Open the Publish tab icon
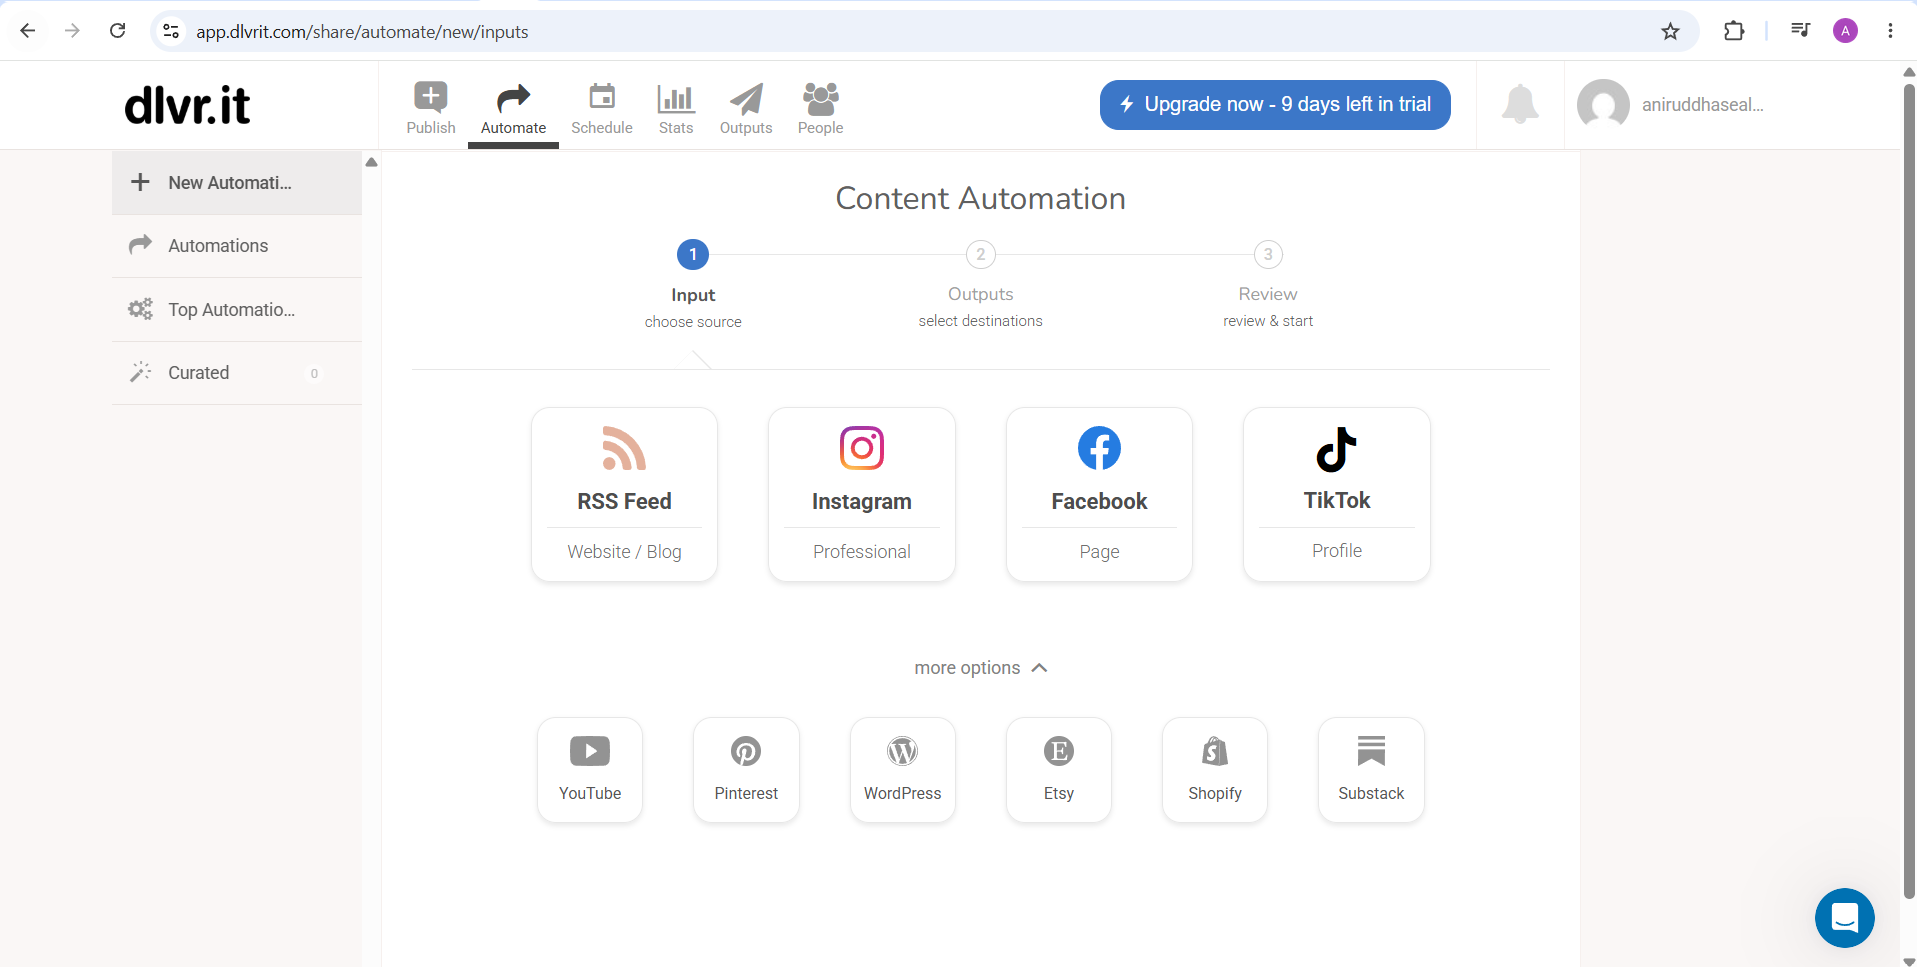1917x967 pixels. (x=431, y=97)
